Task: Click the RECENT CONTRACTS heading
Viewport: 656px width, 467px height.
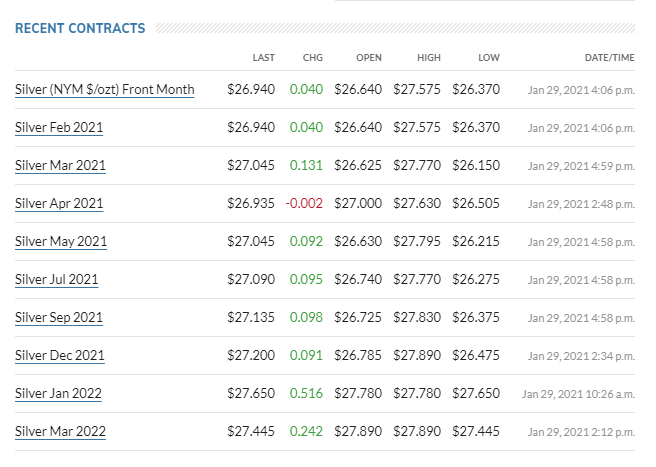Action: pyautogui.click(x=80, y=28)
